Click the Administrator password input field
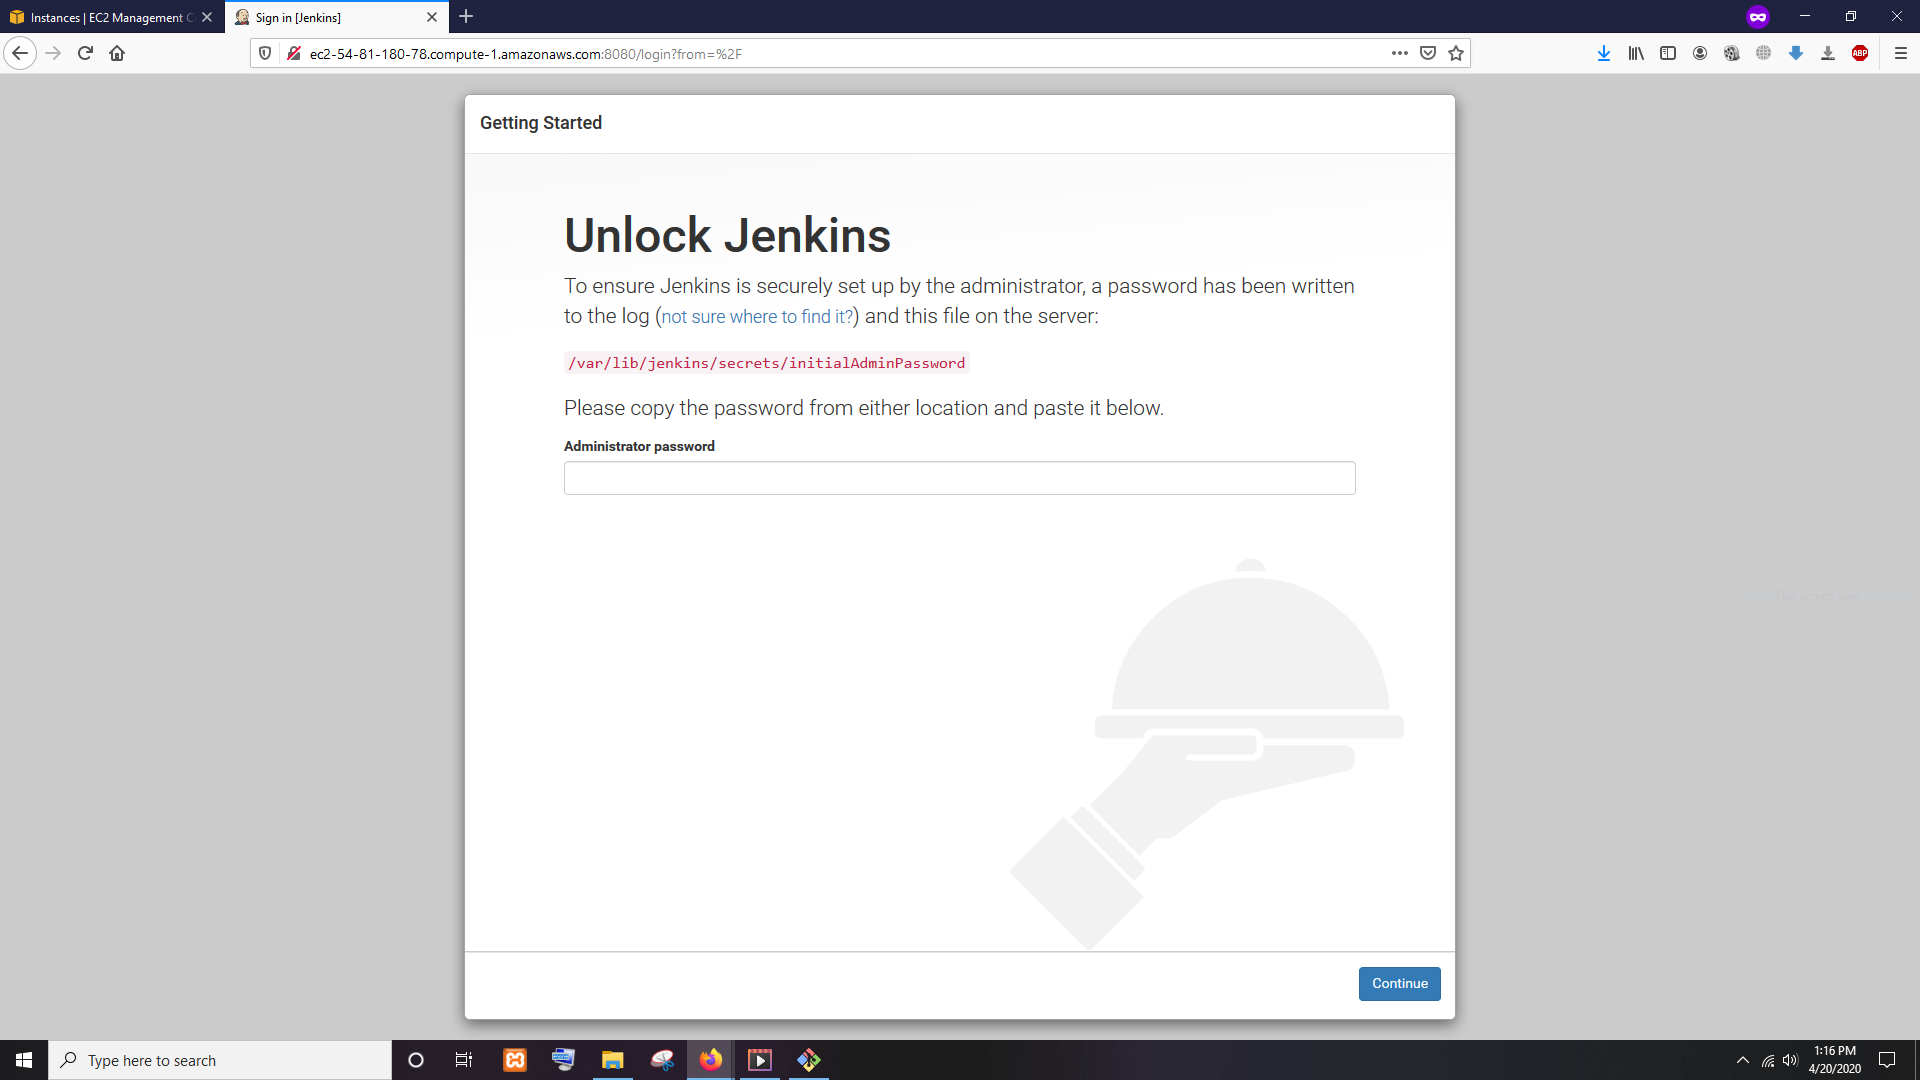Image resolution: width=1920 pixels, height=1080 pixels. tap(959, 478)
